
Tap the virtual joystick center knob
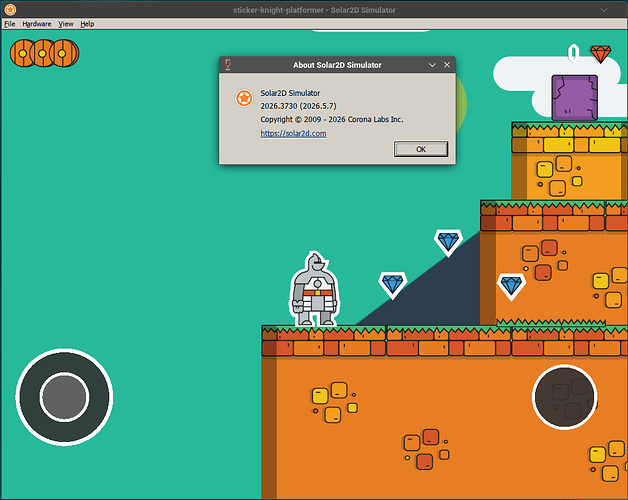[64, 397]
